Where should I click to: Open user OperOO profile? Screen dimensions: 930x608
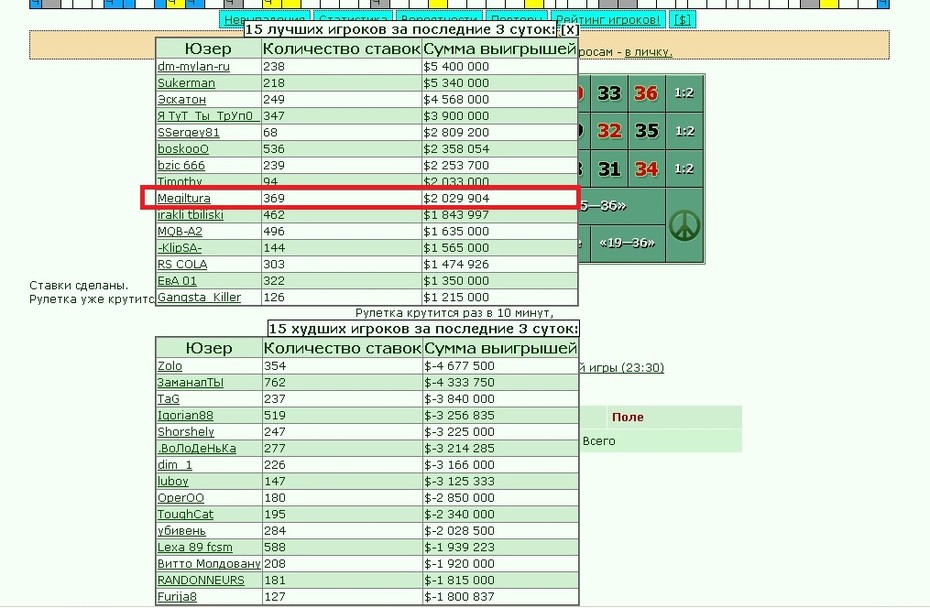181,498
